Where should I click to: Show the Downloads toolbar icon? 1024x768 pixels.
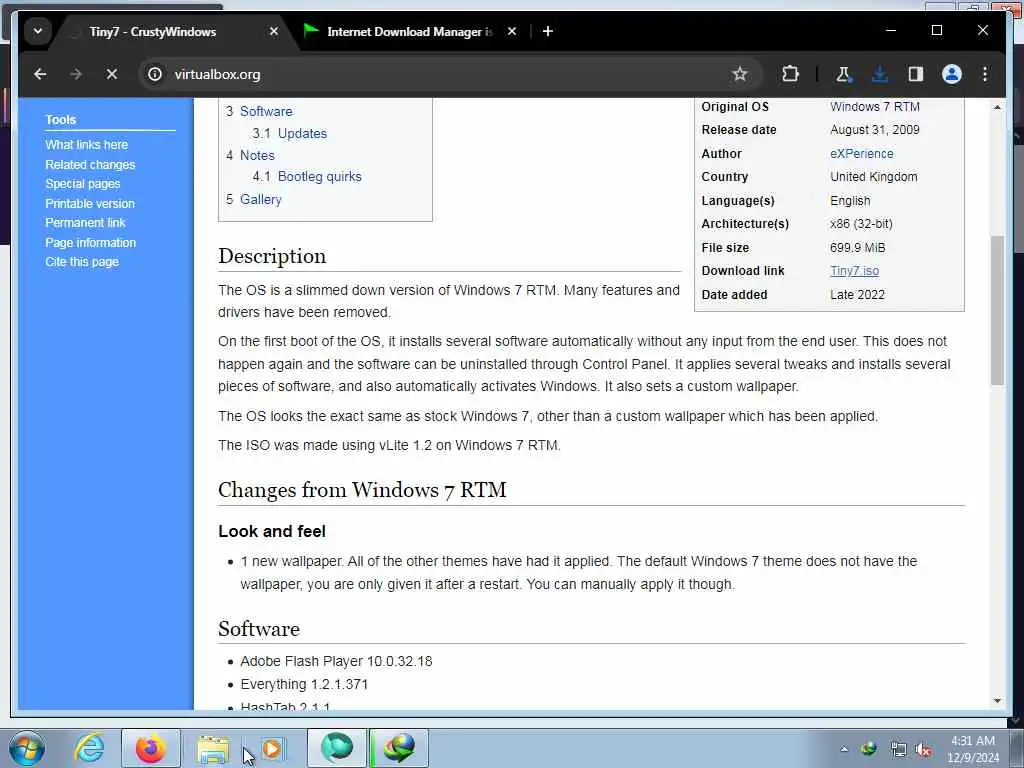[x=880, y=74]
